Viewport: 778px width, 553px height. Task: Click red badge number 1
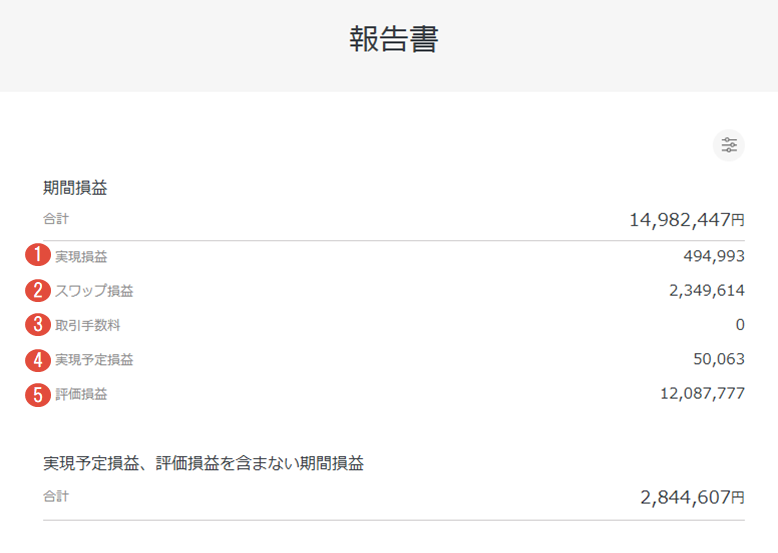coord(38,255)
